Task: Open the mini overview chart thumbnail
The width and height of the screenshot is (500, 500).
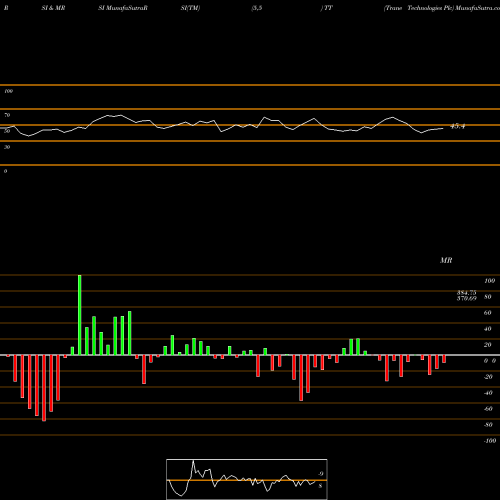Action: click(247, 479)
